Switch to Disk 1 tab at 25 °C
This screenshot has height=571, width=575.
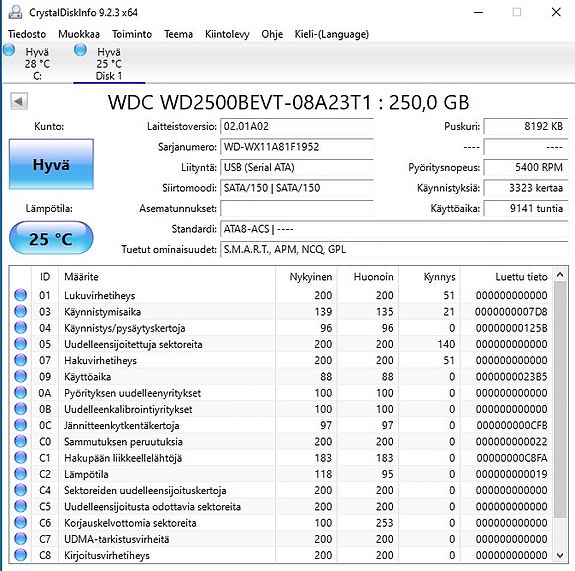[109, 63]
